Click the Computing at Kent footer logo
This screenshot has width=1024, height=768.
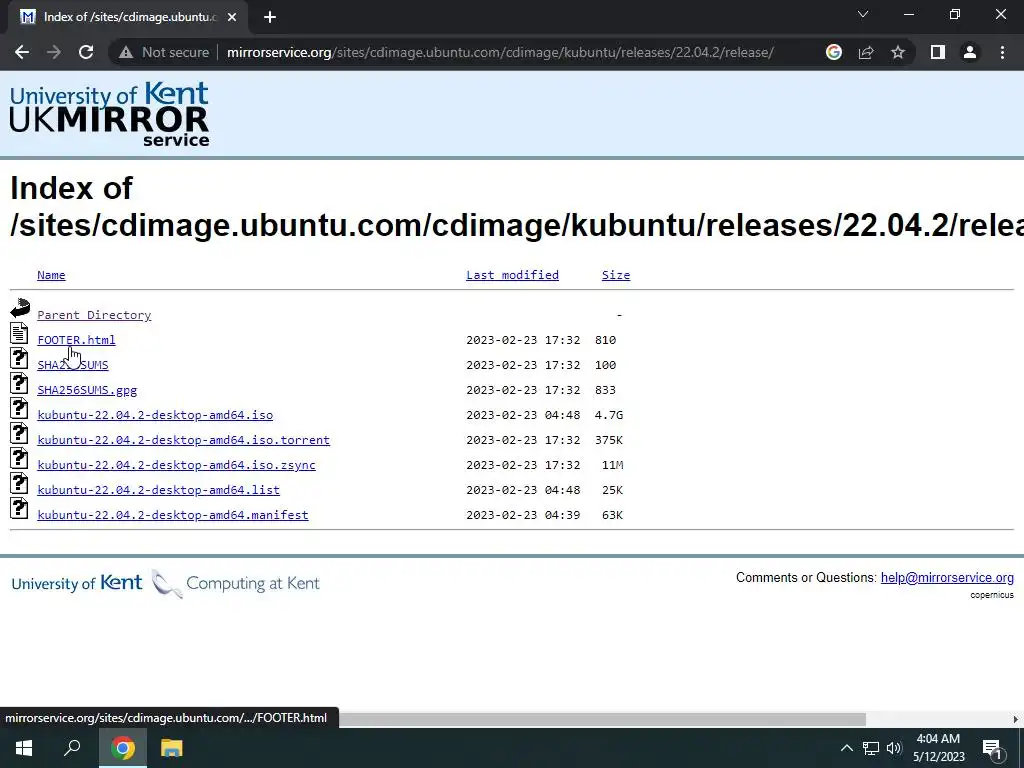(x=236, y=583)
